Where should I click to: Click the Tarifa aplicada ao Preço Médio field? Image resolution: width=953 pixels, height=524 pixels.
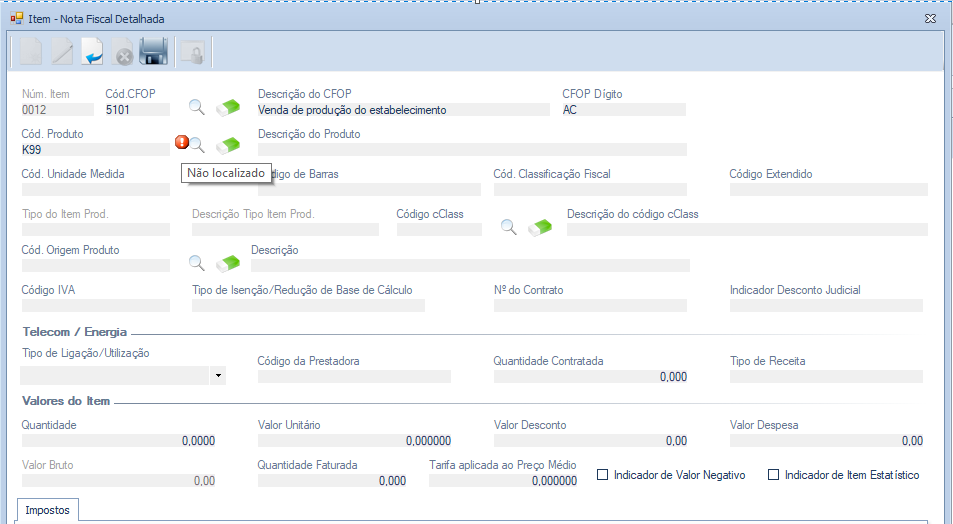[503, 481]
